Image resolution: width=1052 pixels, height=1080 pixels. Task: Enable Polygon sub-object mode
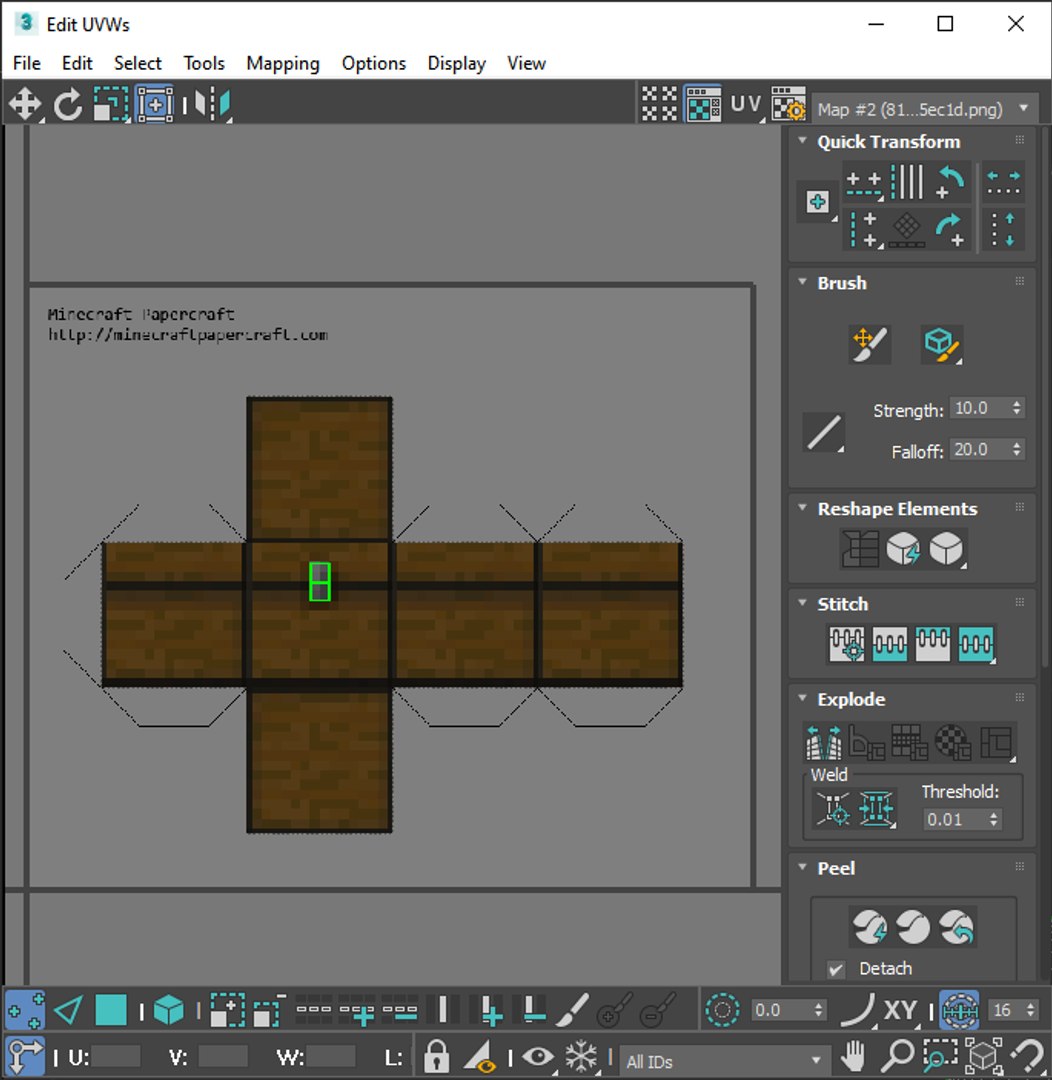click(x=110, y=1010)
